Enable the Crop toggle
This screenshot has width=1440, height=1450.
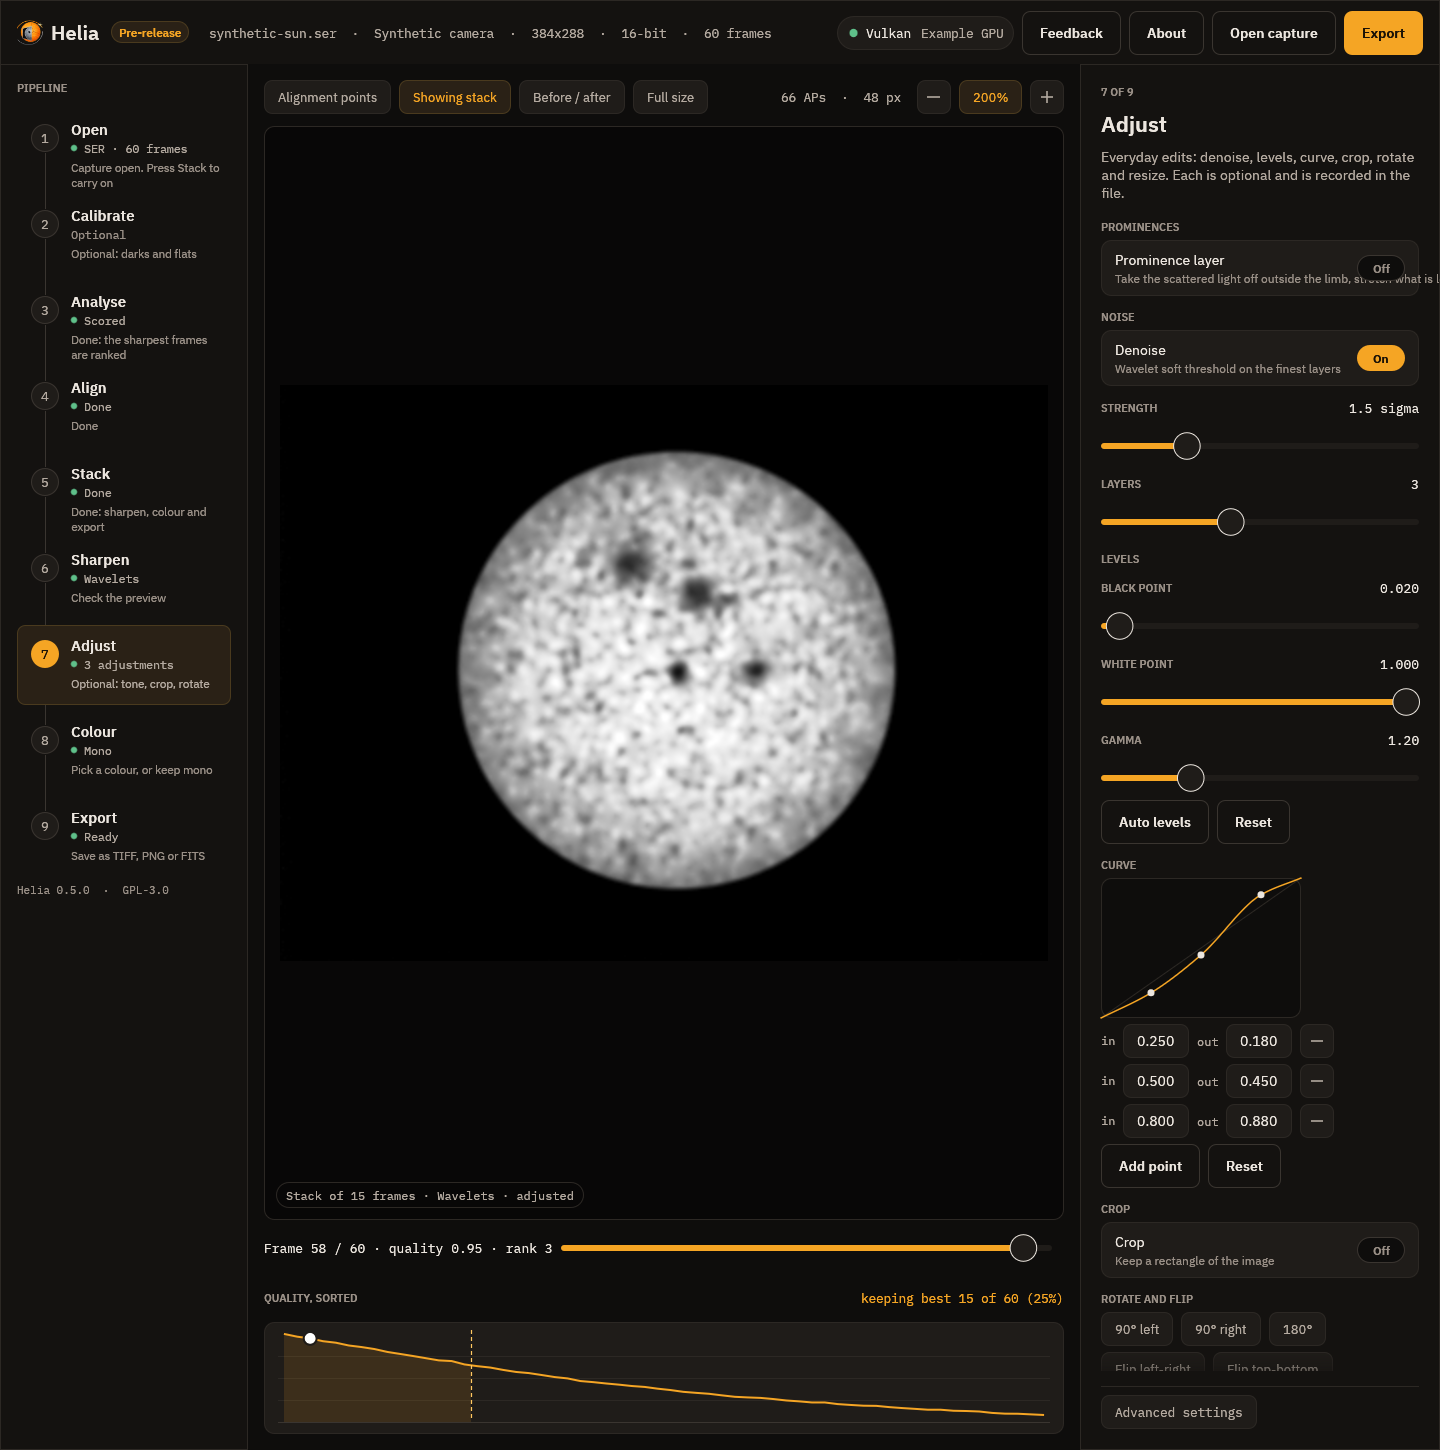[1380, 1250]
